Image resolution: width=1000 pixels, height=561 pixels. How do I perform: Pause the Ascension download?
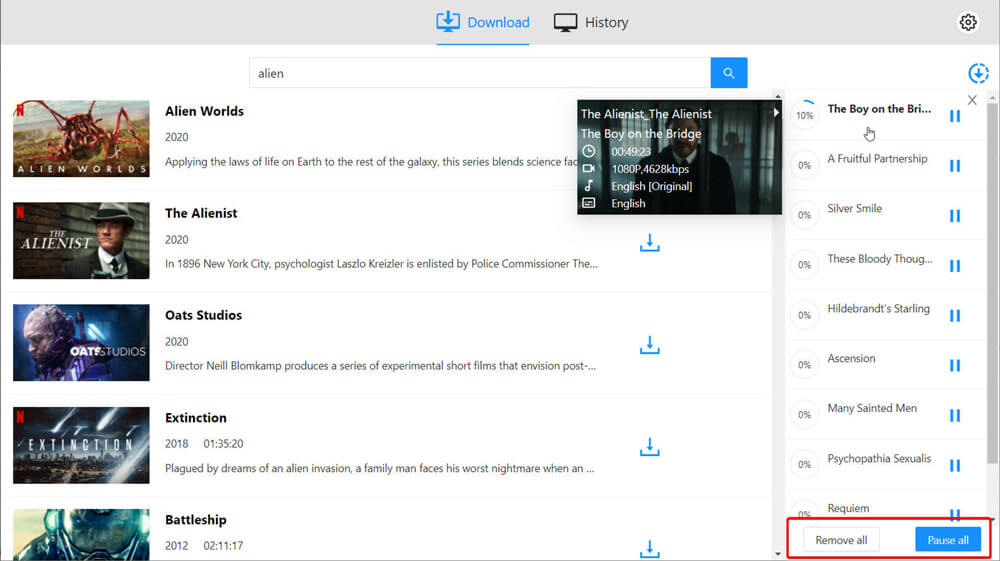[x=954, y=365]
